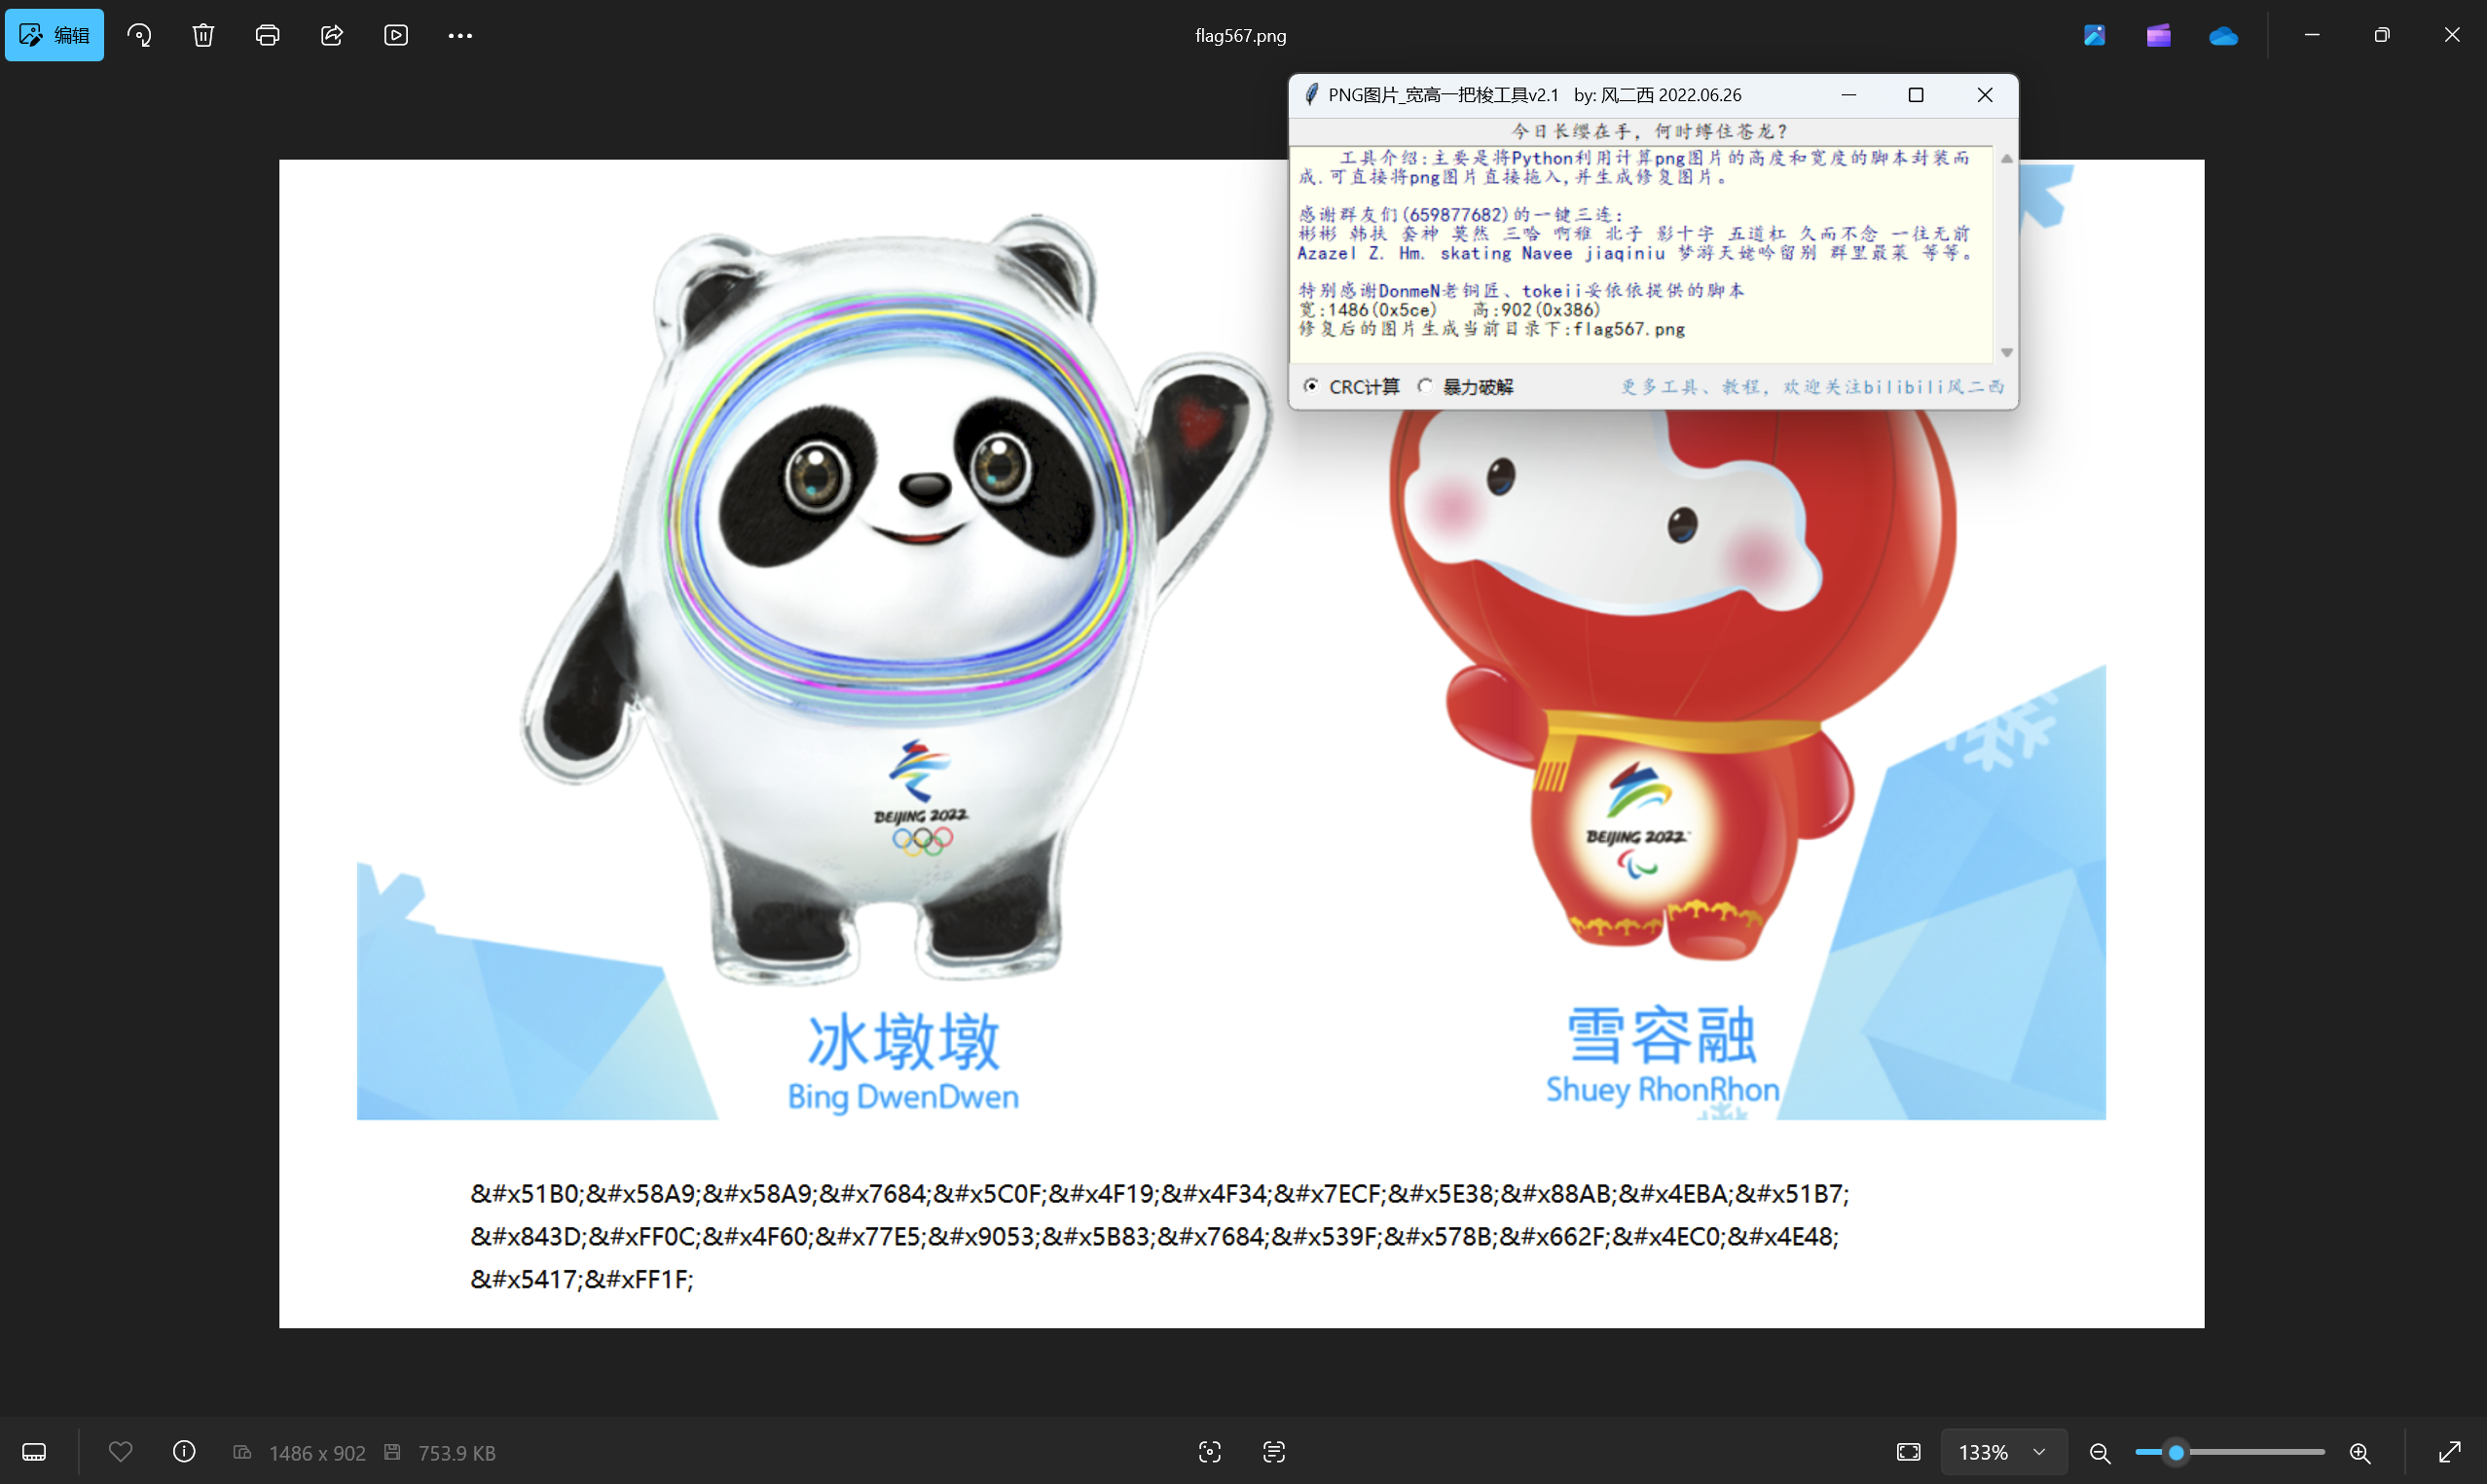Show file info with info icon
The height and width of the screenshot is (1484, 2487).
184,1451
